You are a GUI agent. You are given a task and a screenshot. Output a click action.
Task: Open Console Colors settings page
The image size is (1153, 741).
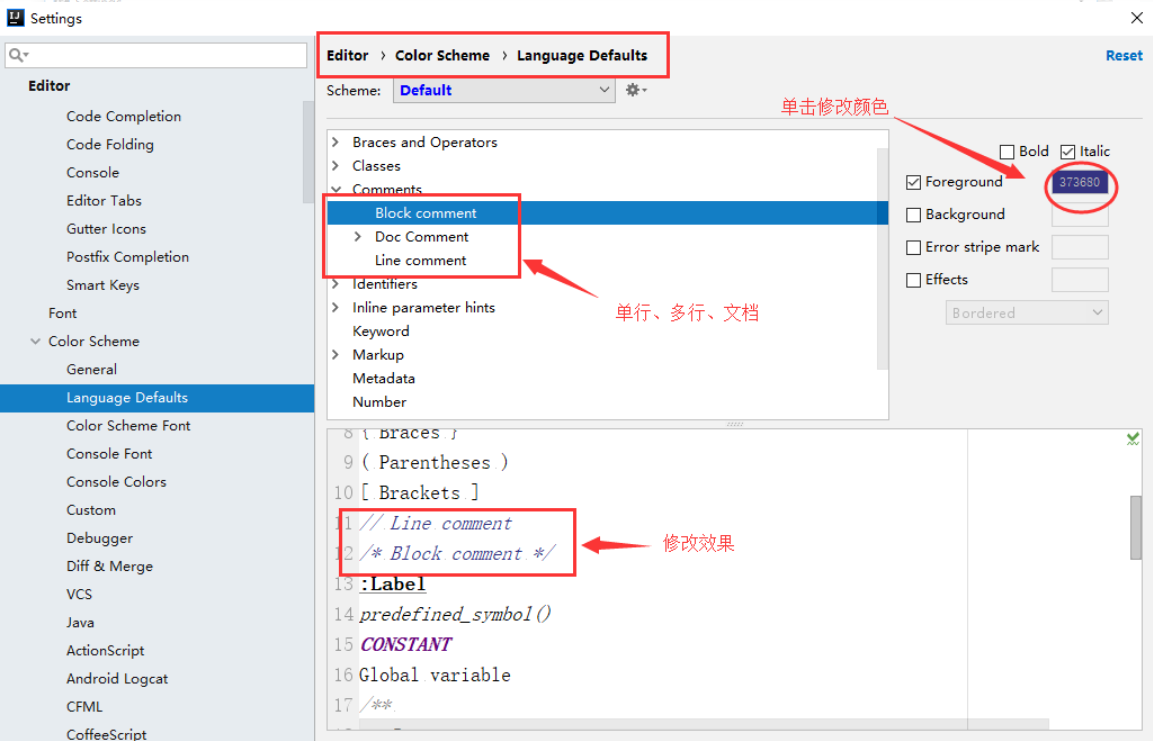click(116, 482)
